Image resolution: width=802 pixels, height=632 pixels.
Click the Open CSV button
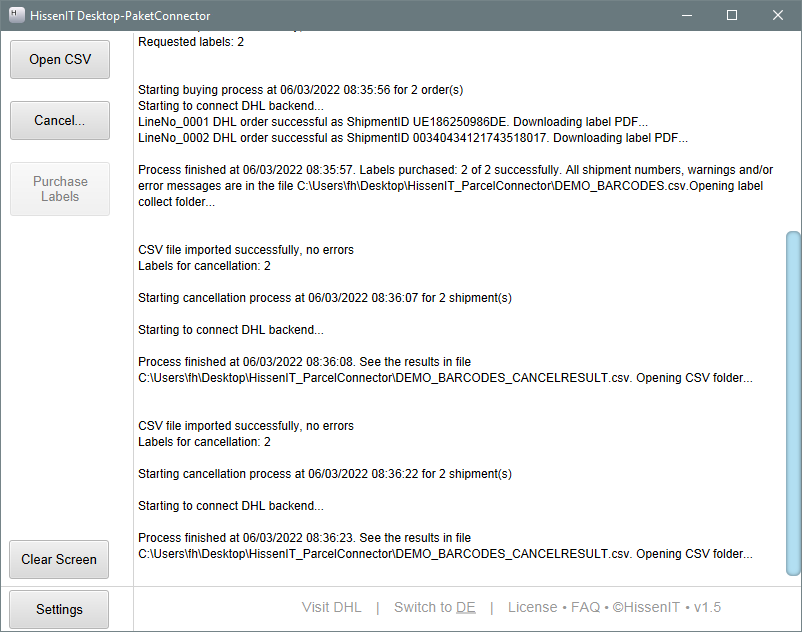click(x=60, y=59)
